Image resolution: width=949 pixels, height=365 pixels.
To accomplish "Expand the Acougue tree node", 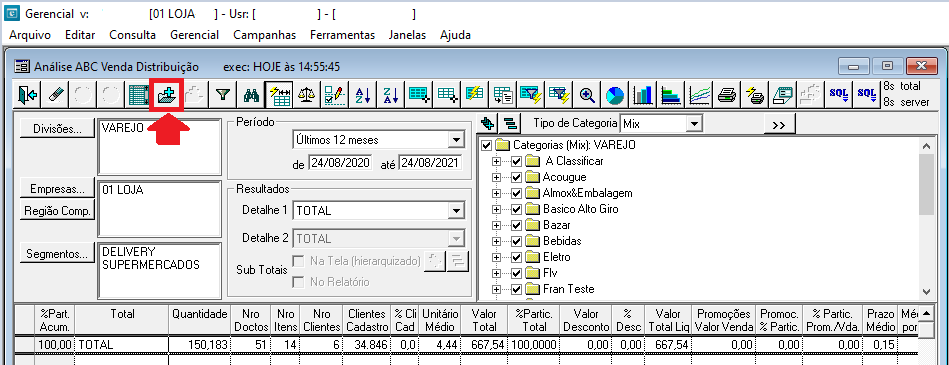I will (497, 177).
